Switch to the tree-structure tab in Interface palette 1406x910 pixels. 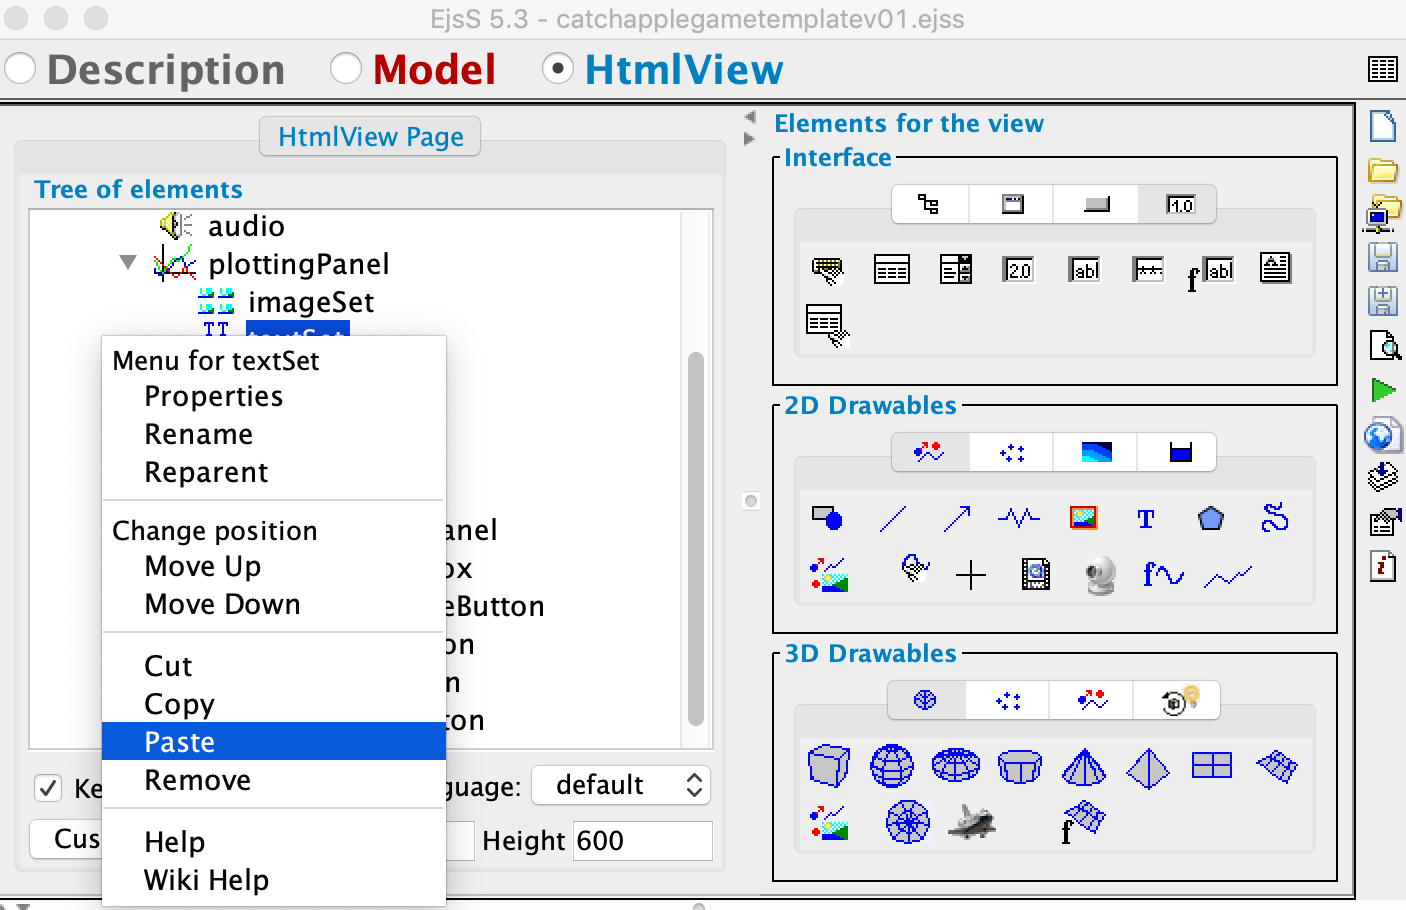[x=929, y=205]
